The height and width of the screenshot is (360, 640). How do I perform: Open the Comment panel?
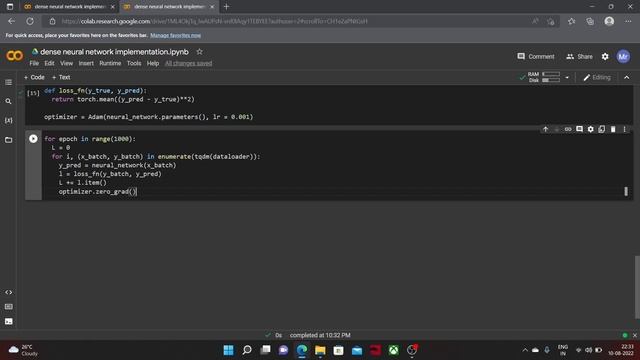[536, 57]
